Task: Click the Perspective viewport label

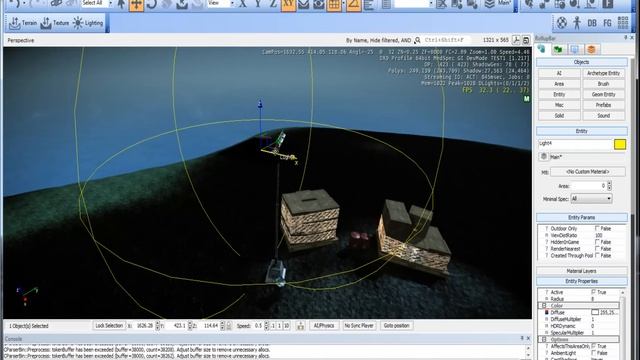Action: [21, 40]
